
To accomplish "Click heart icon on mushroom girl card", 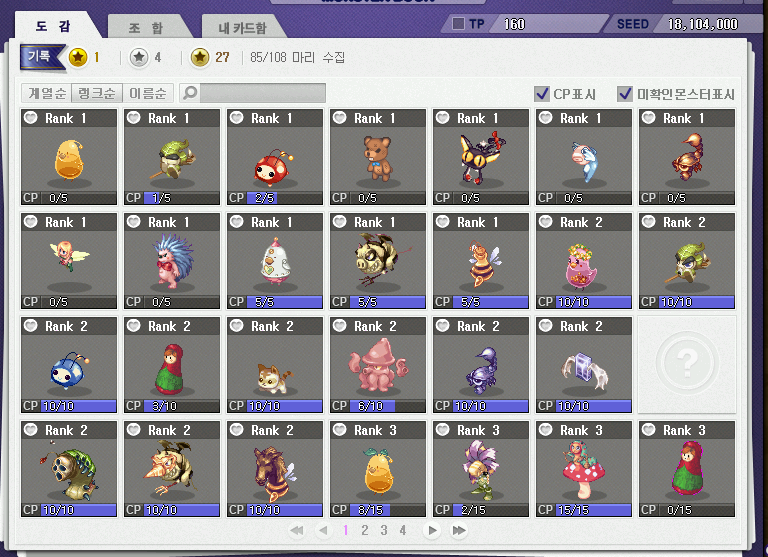I will coord(546,430).
